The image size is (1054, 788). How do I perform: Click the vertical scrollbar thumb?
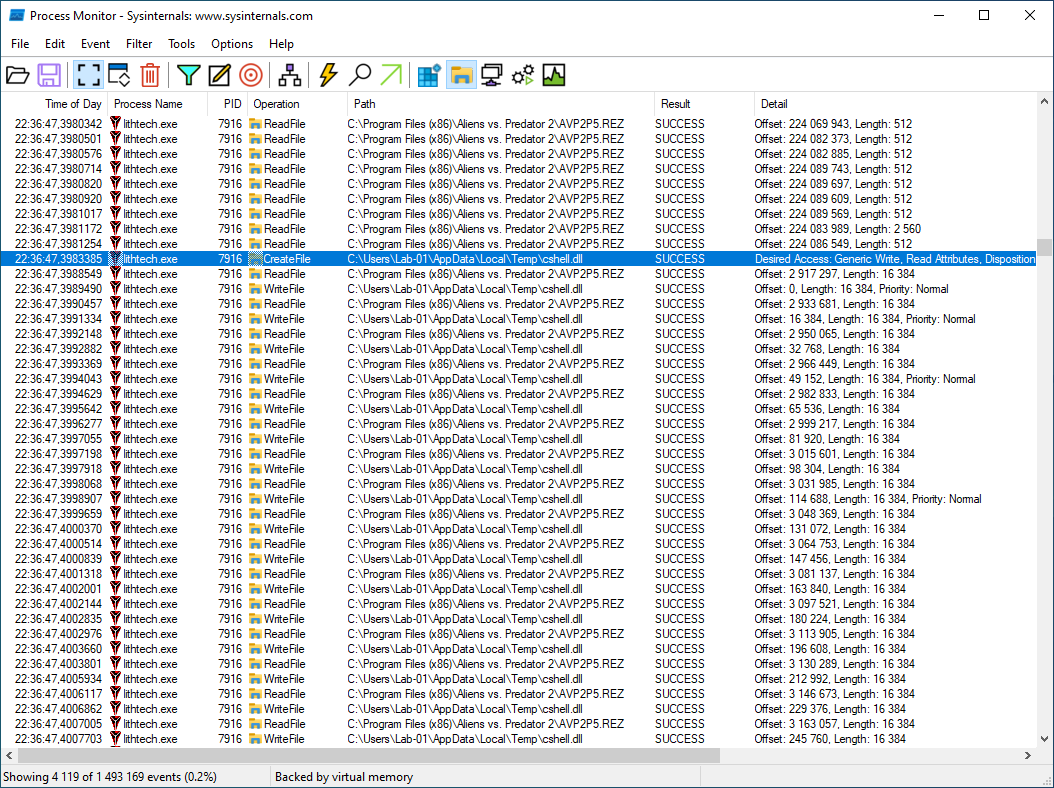tap(1044, 247)
